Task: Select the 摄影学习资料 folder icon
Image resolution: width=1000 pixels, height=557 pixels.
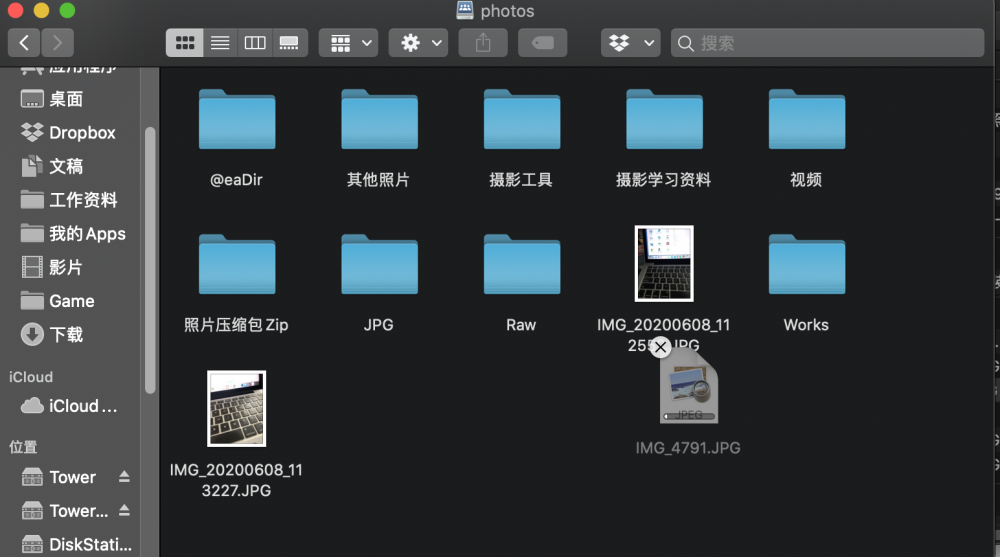Action: coord(664,119)
